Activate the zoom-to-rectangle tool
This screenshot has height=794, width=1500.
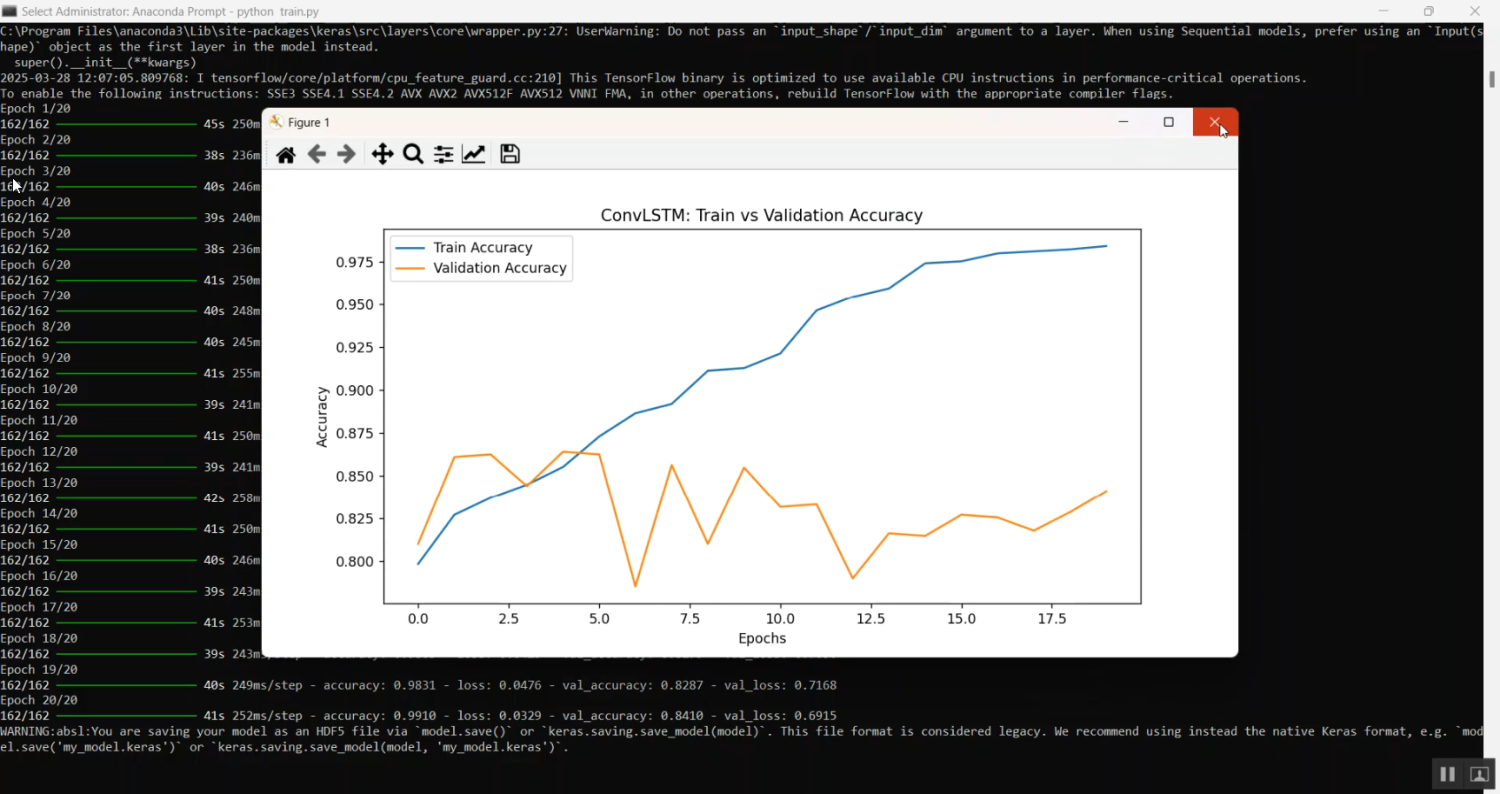(412, 154)
